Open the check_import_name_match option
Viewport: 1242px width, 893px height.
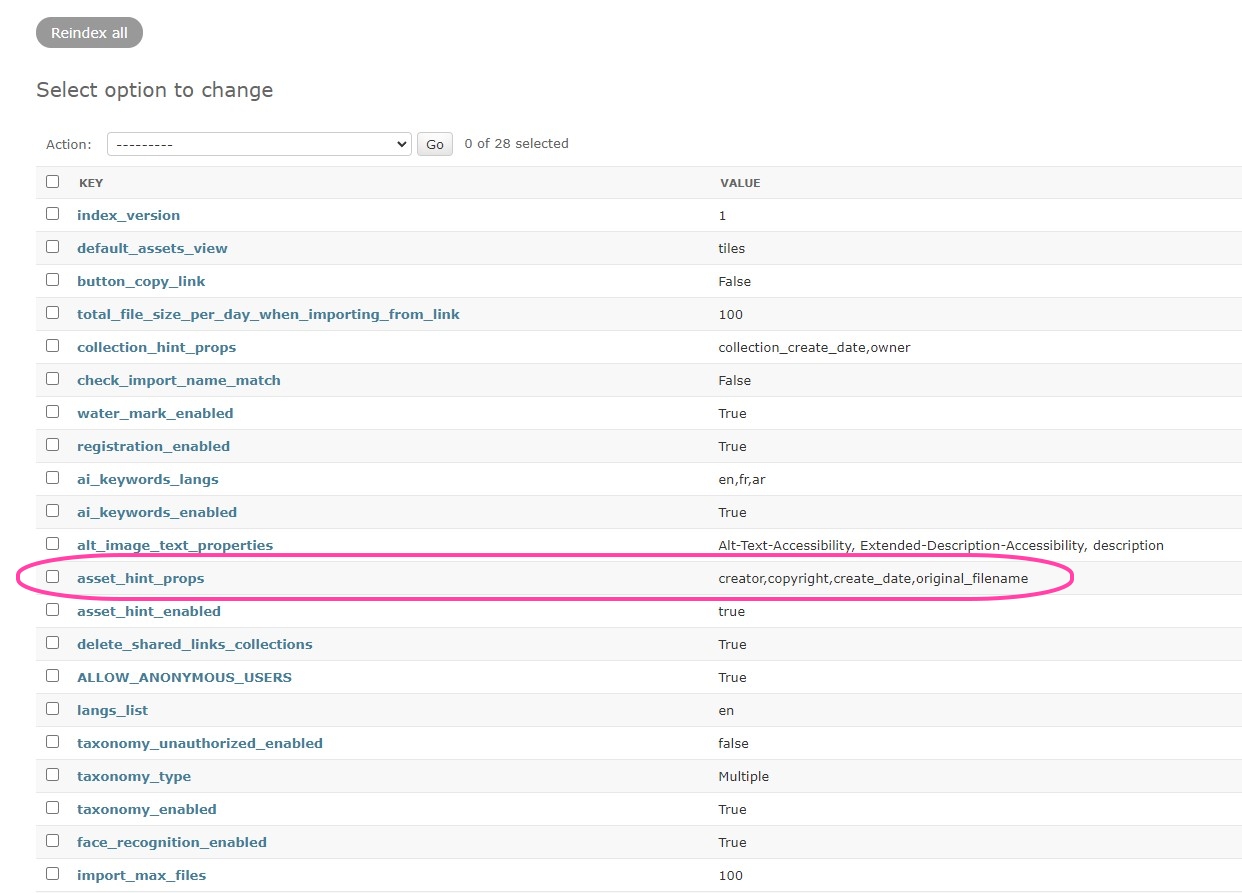click(179, 380)
